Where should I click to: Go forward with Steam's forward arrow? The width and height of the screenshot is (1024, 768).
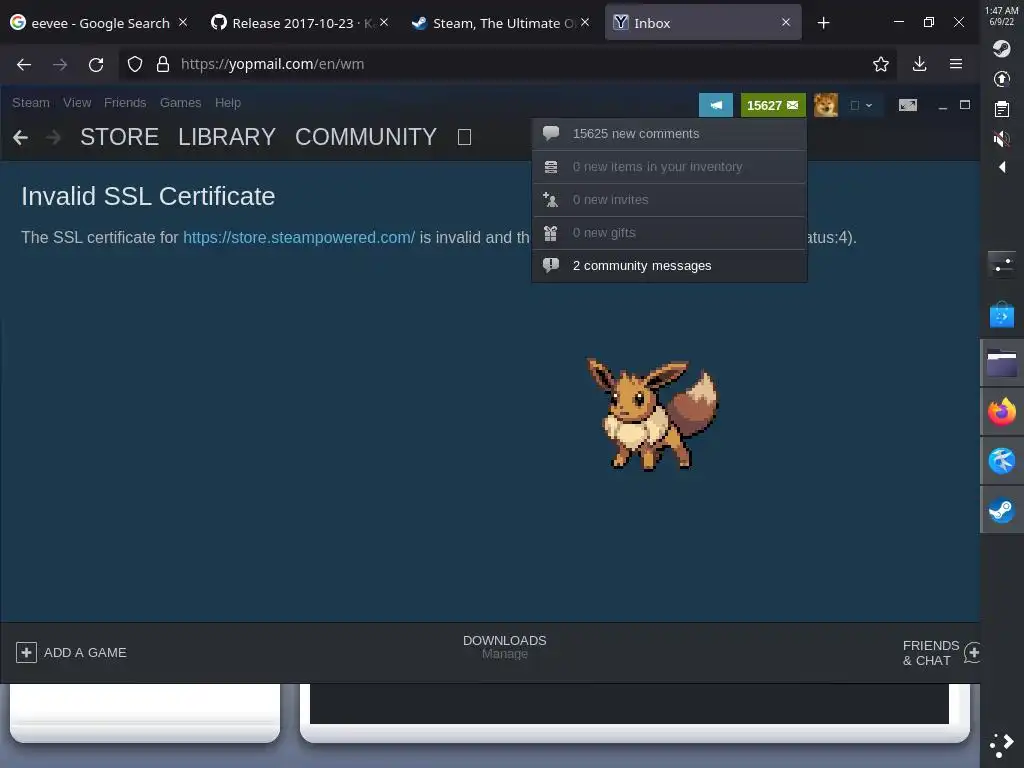tap(54, 137)
